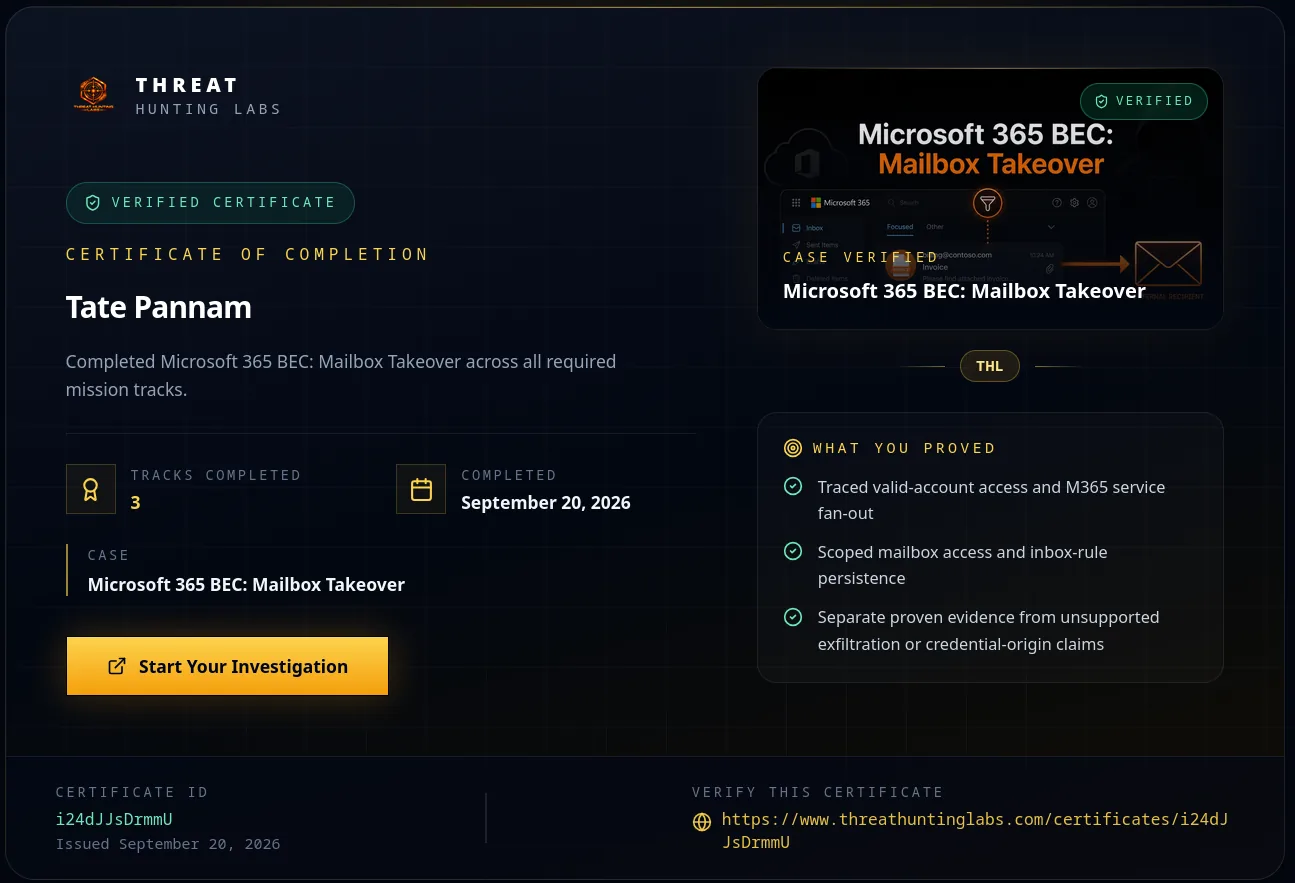The image size is (1295, 883).
Task: Click the checkmark icon beside Scoped mailbox access
Action: pos(793,552)
